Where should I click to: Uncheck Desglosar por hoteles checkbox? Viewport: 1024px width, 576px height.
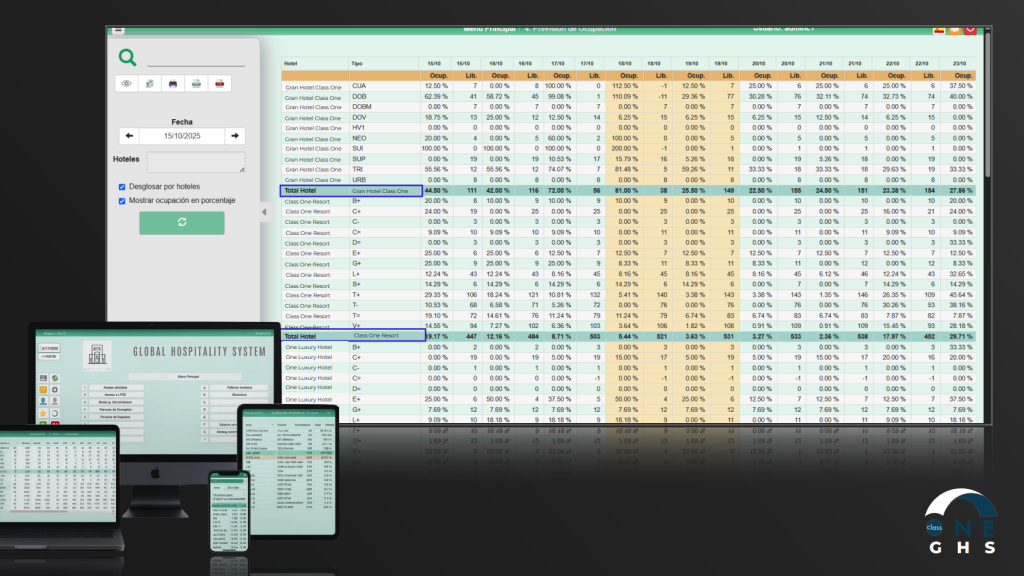122,186
